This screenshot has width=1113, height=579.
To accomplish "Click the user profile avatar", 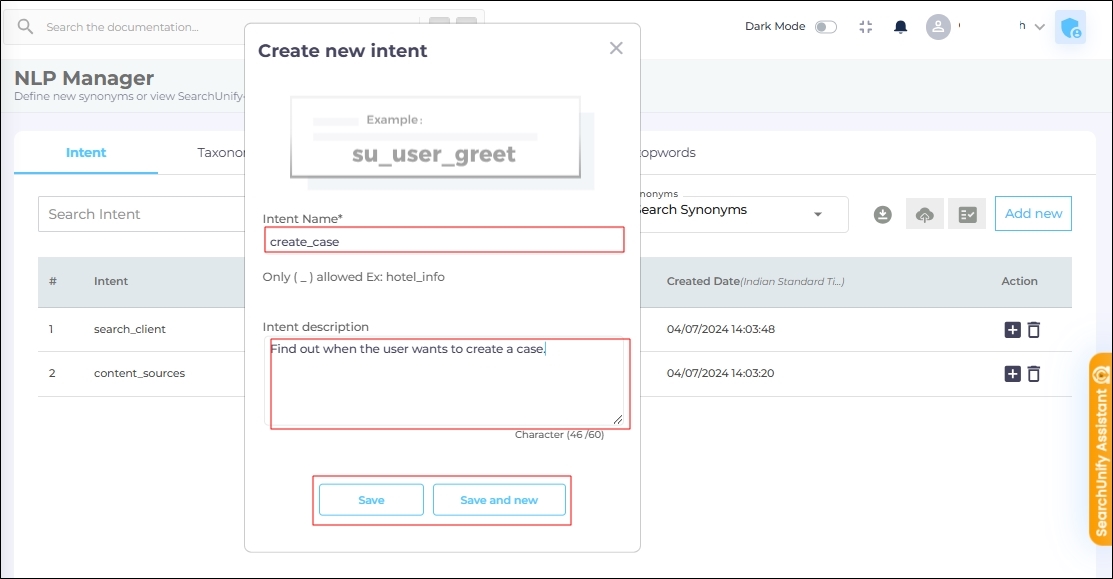I will pos(937,27).
